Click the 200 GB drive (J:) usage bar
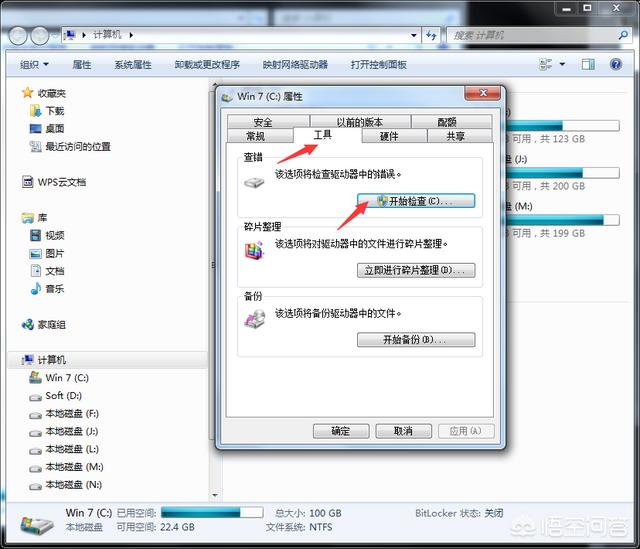 point(562,173)
